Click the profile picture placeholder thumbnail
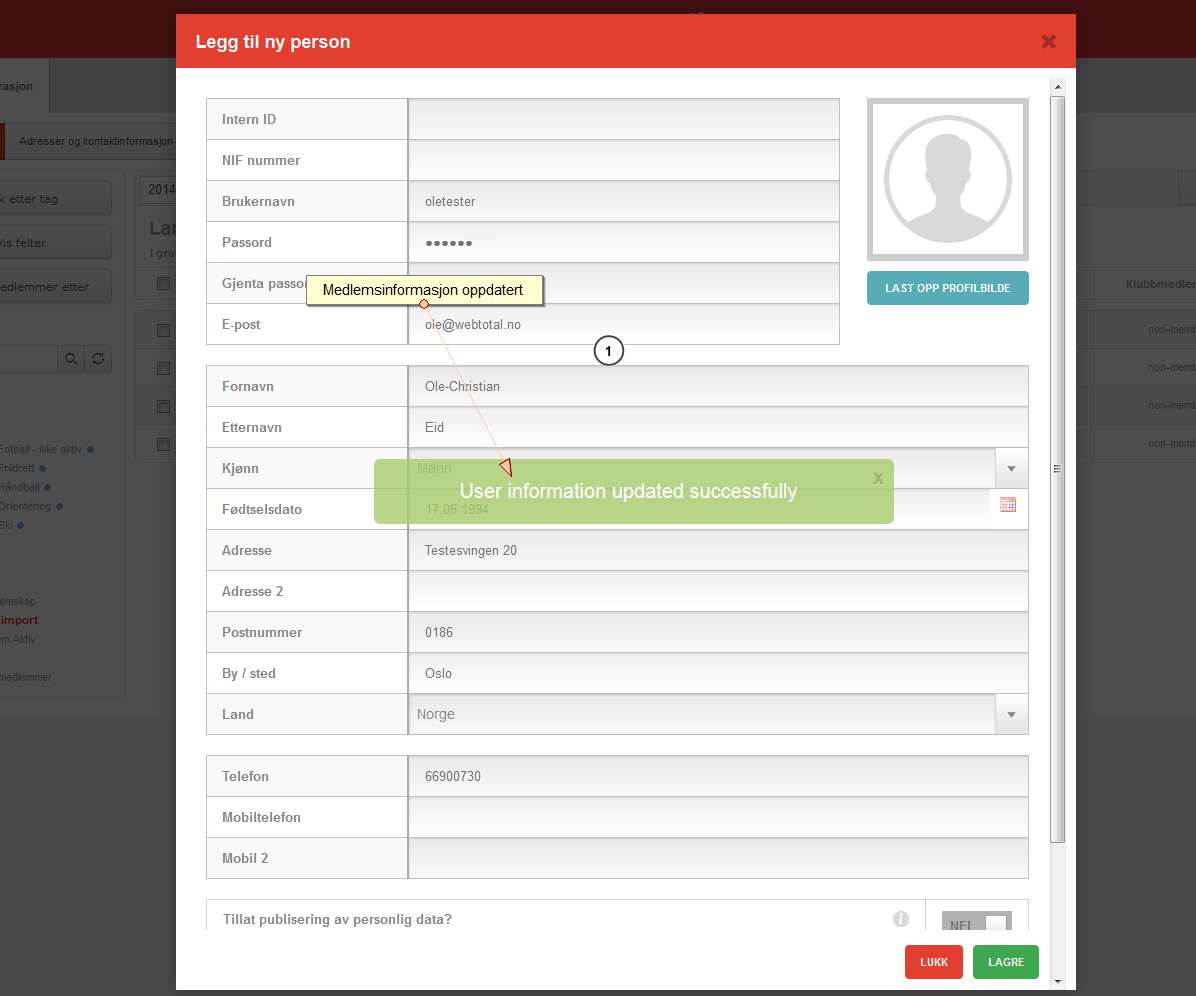This screenshot has width=1196, height=996. click(x=947, y=179)
